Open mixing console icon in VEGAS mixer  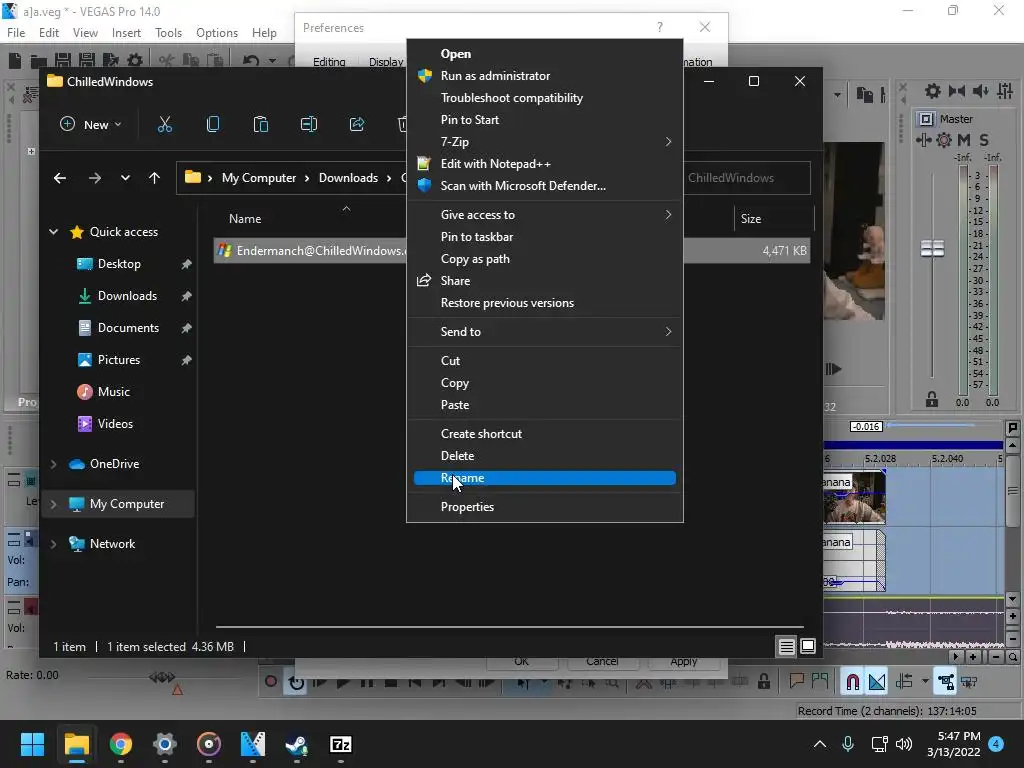[x=1005, y=91]
